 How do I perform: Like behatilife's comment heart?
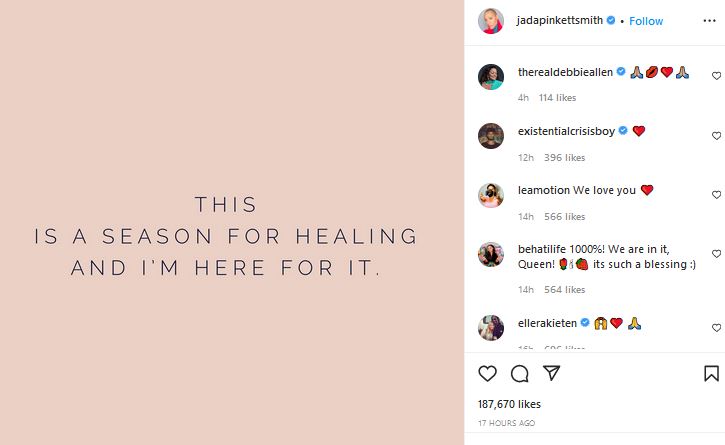tap(716, 253)
